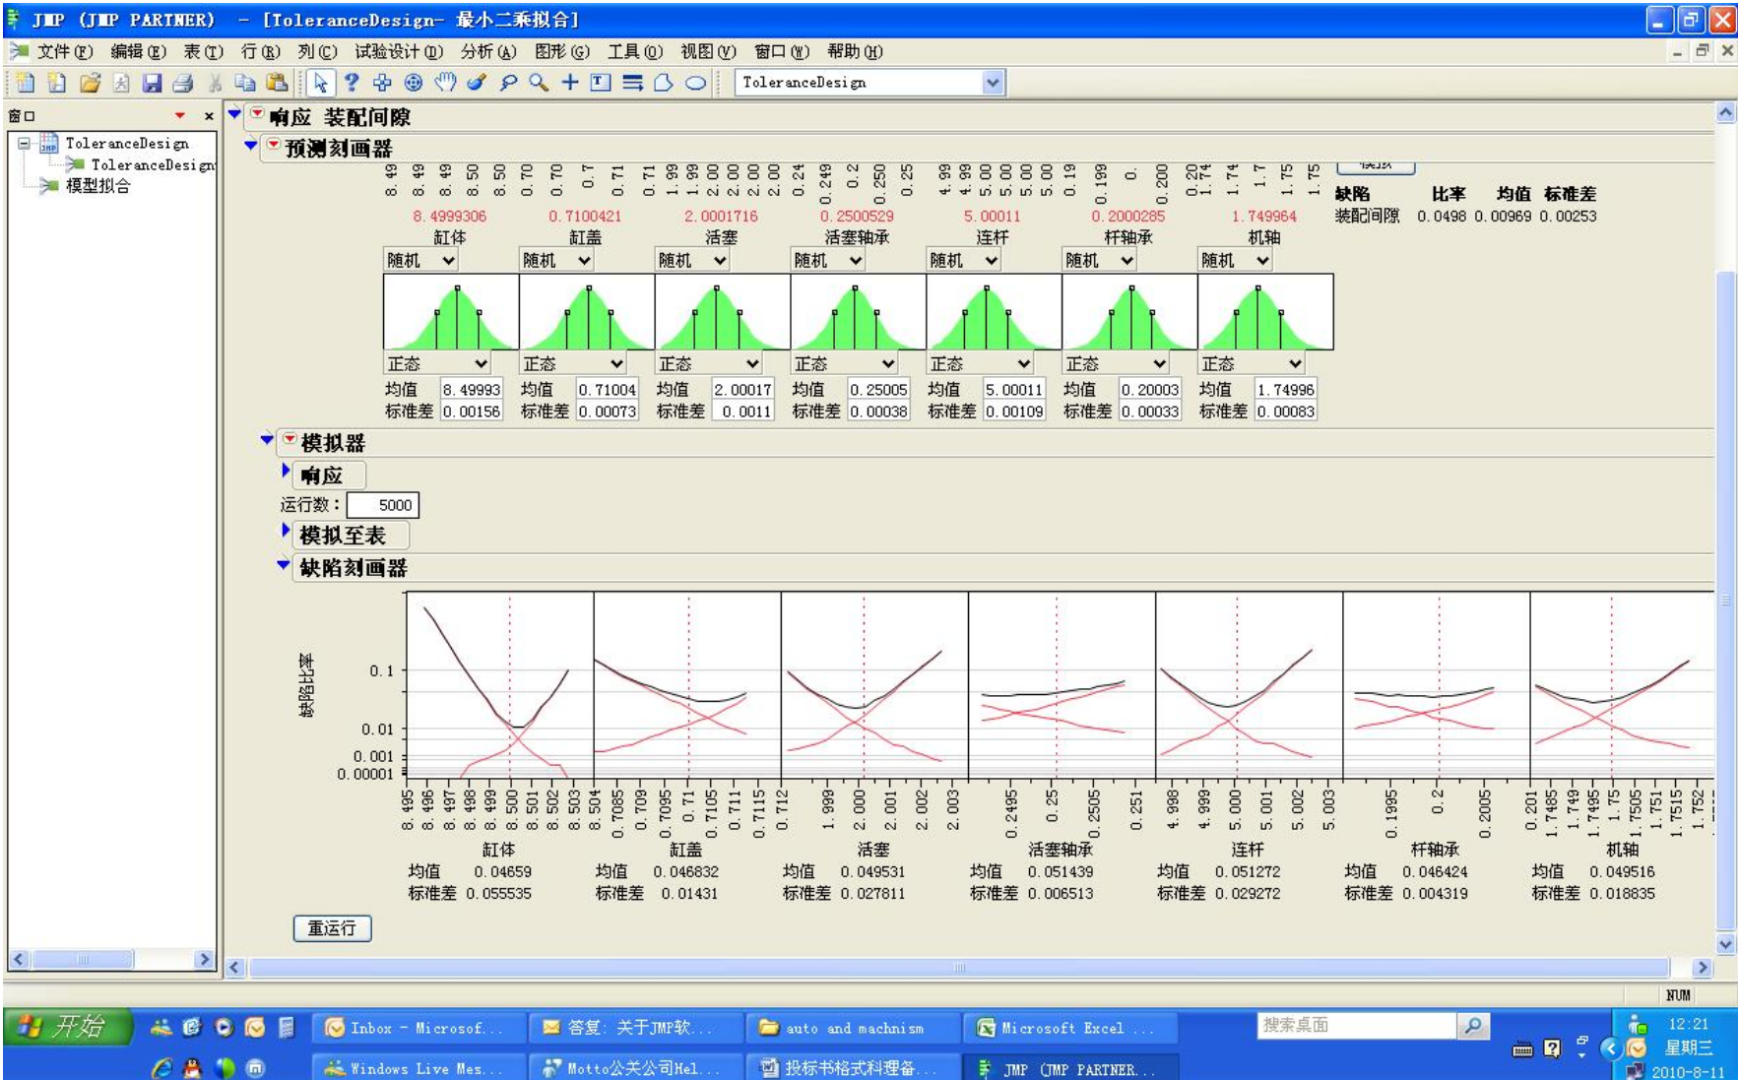Select the Brush tool in toolbar
This screenshot has width=1738, height=1080.
476,83
